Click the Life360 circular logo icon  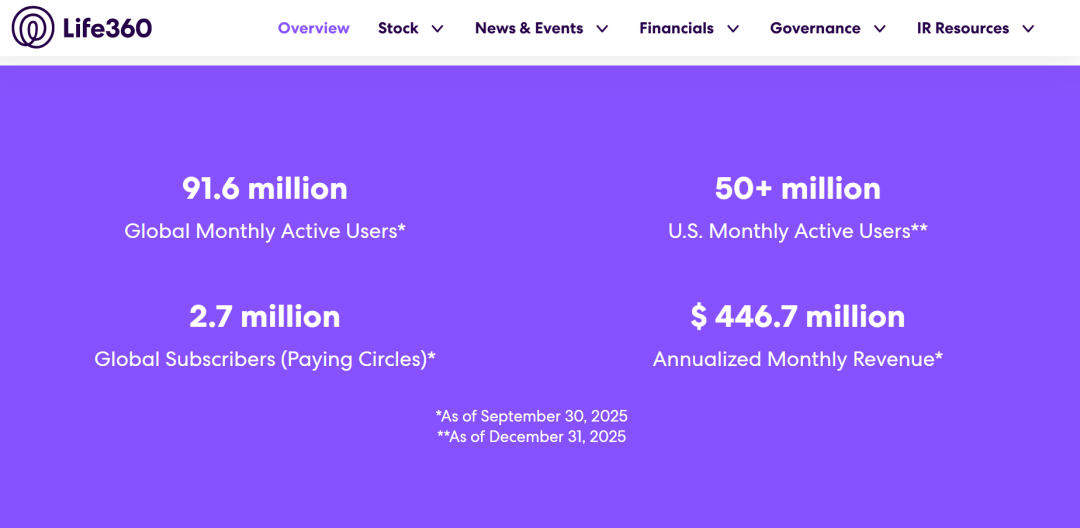[x=33, y=28]
